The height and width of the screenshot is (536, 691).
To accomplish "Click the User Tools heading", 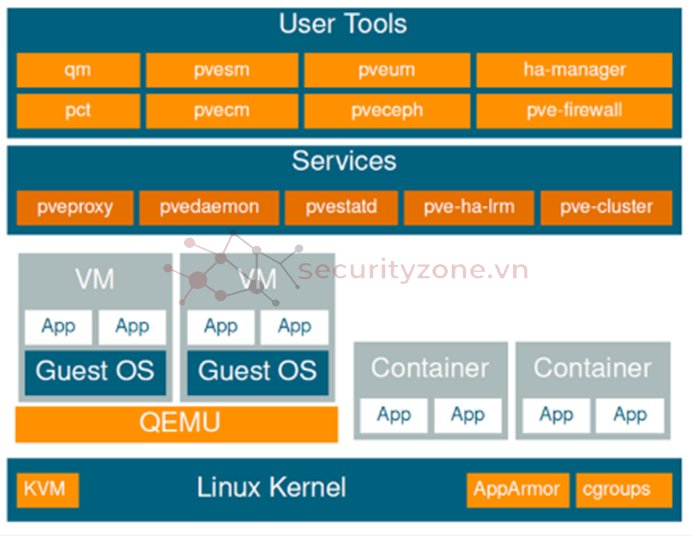I will coord(343,24).
